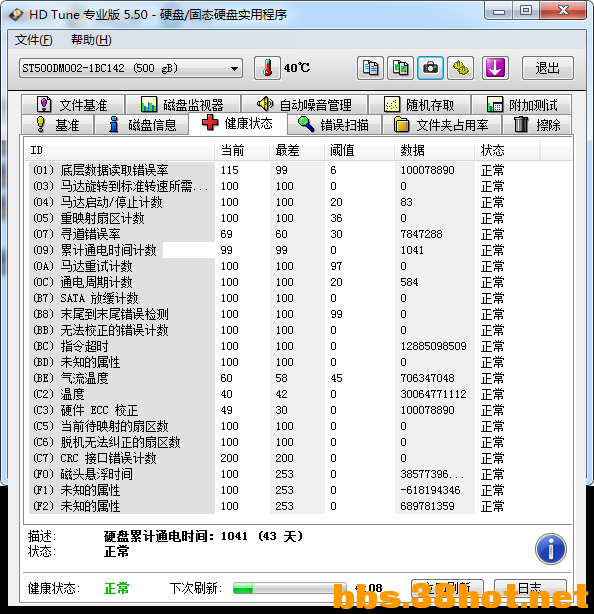
Task: Click the green refresh progress bar
Action: pos(290,588)
